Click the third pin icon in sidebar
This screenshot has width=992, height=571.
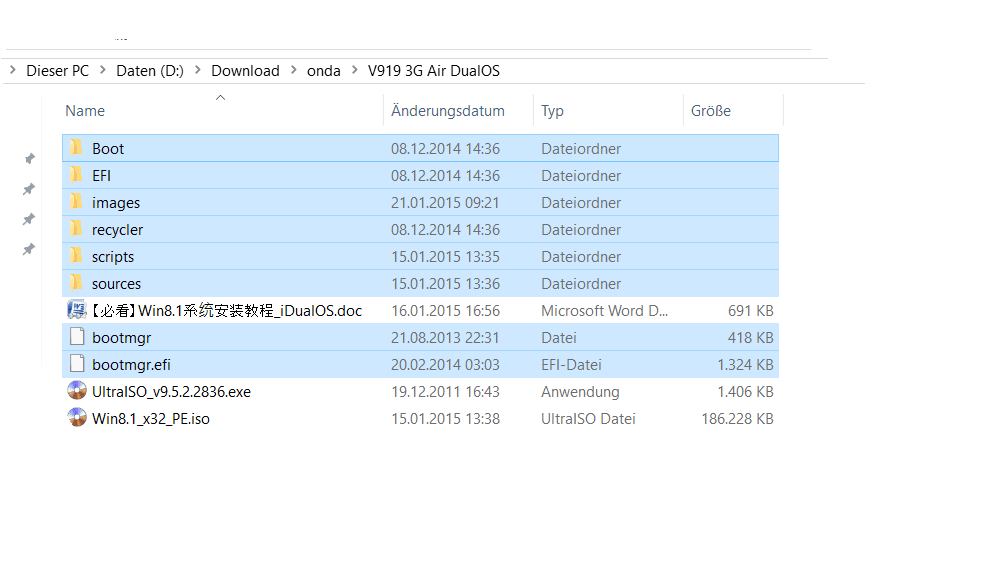pos(29,219)
